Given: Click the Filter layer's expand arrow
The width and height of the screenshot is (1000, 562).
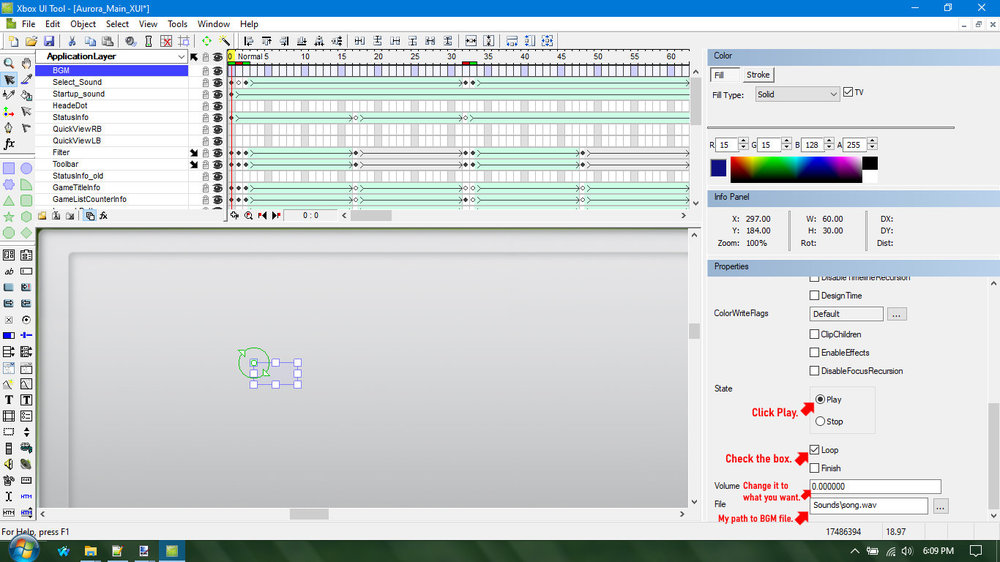Looking at the screenshot, I should 194,153.
